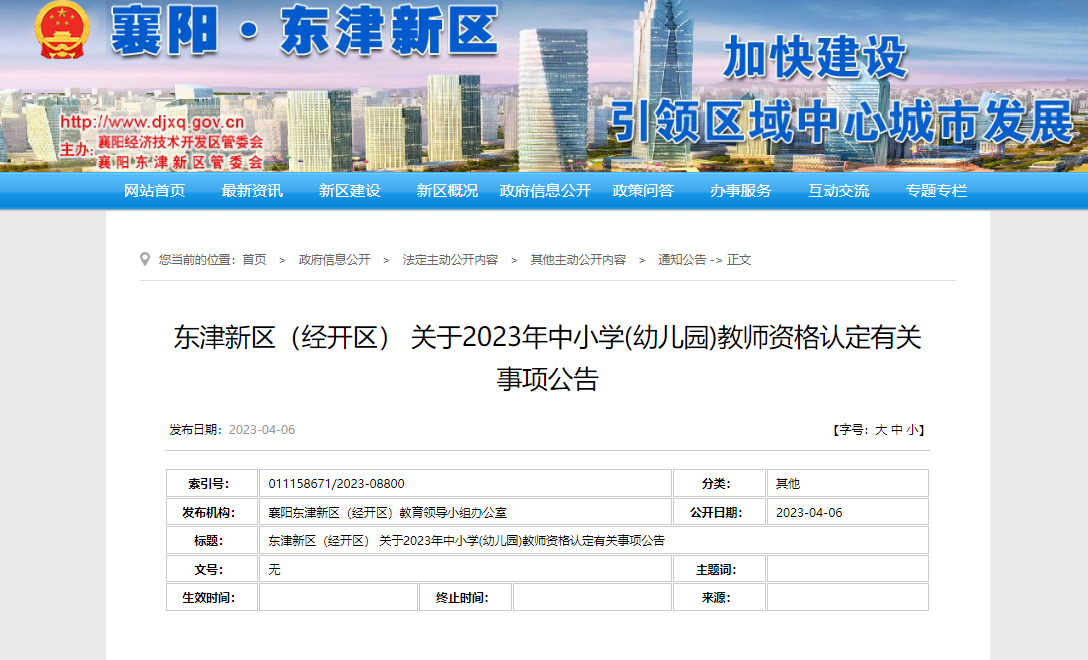
Task: Click the national emblem icon in header
Action: (62, 32)
